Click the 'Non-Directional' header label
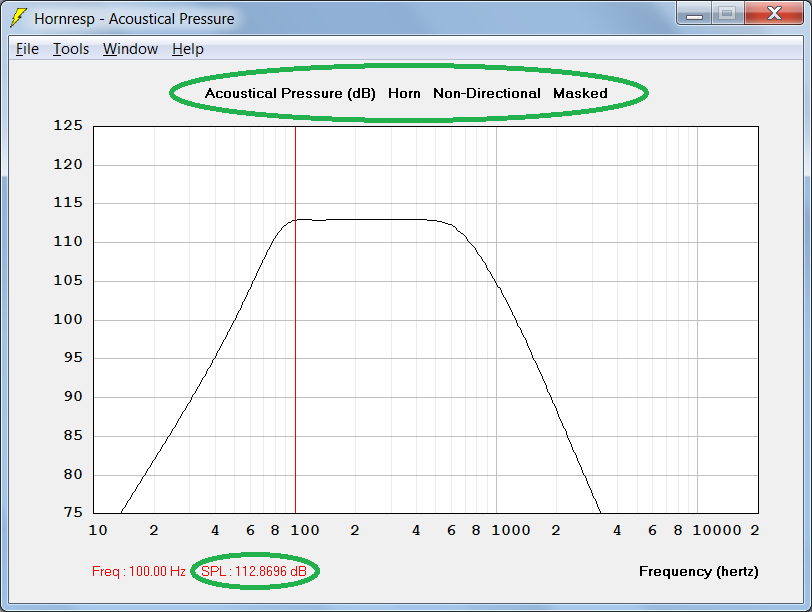The image size is (812, 612). click(x=487, y=93)
